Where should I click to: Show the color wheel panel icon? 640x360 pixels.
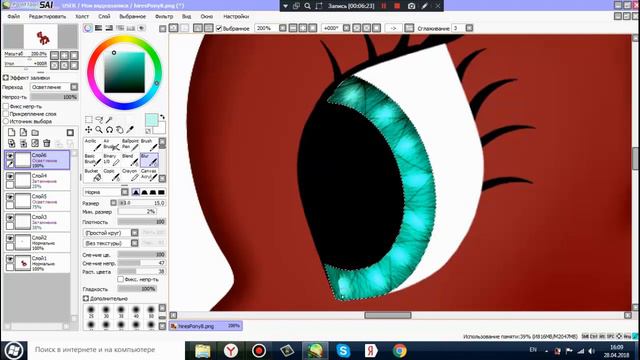(x=88, y=28)
